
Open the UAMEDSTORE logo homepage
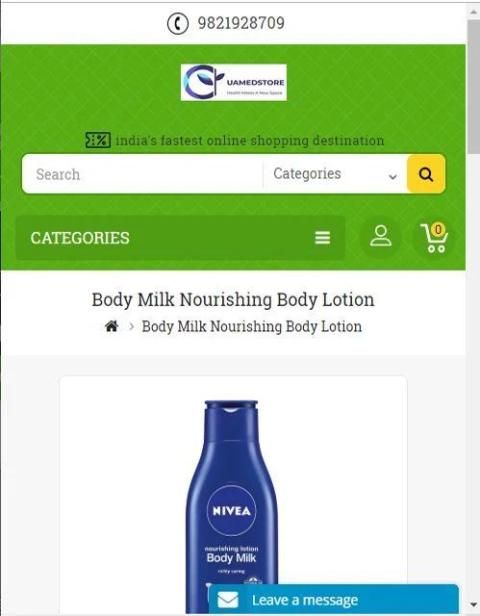[x=234, y=82]
